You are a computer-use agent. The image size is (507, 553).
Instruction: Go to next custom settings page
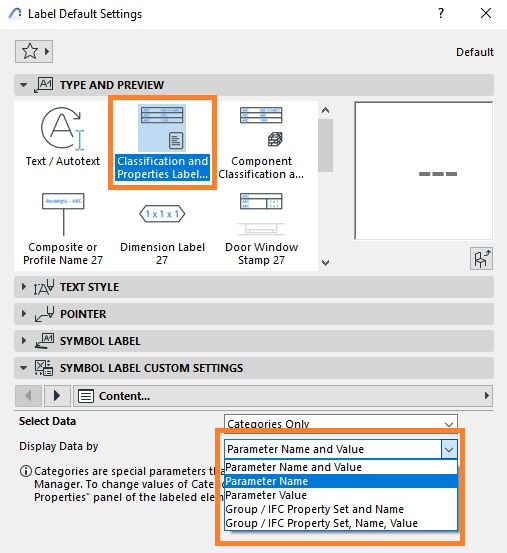tap(57, 396)
